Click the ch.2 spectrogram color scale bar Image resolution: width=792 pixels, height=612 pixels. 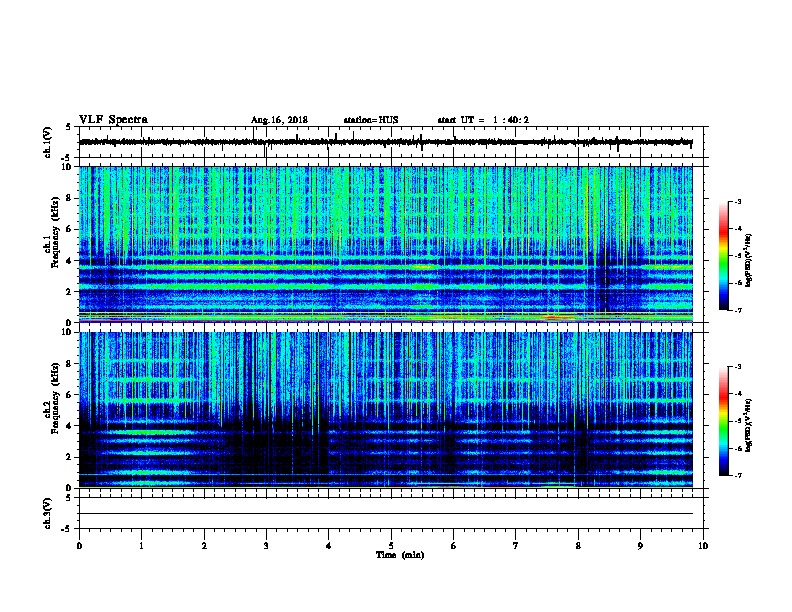[723, 421]
